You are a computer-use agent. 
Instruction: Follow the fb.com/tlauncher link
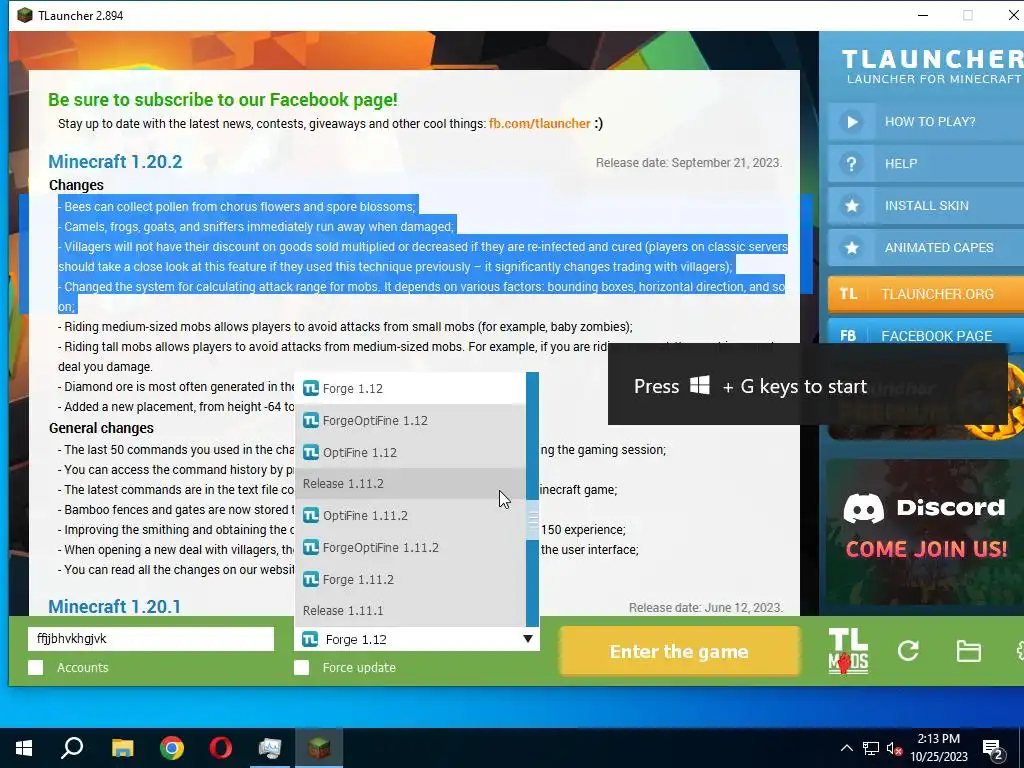[x=539, y=123]
